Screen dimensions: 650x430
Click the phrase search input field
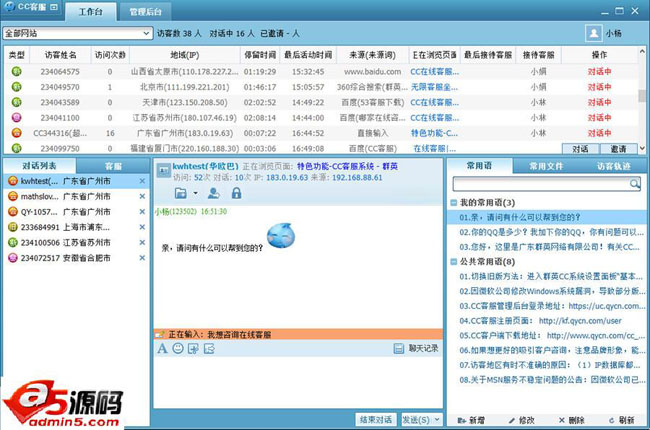pos(540,184)
